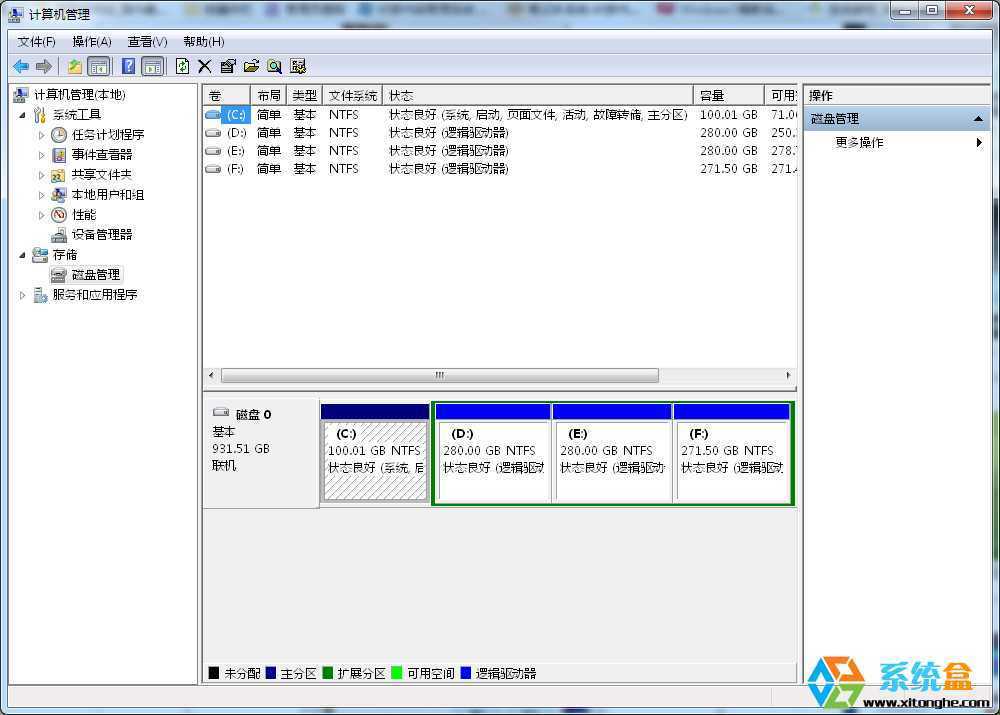Collapse the 系统工具 tree node

23,115
